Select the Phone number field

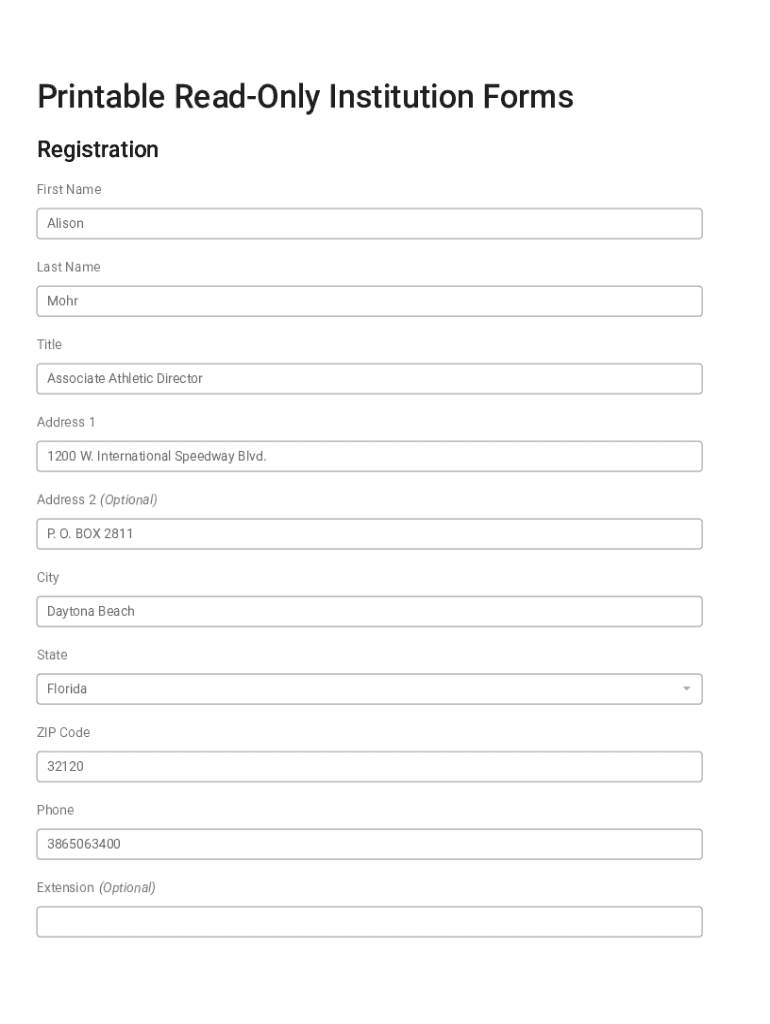point(369,843)
